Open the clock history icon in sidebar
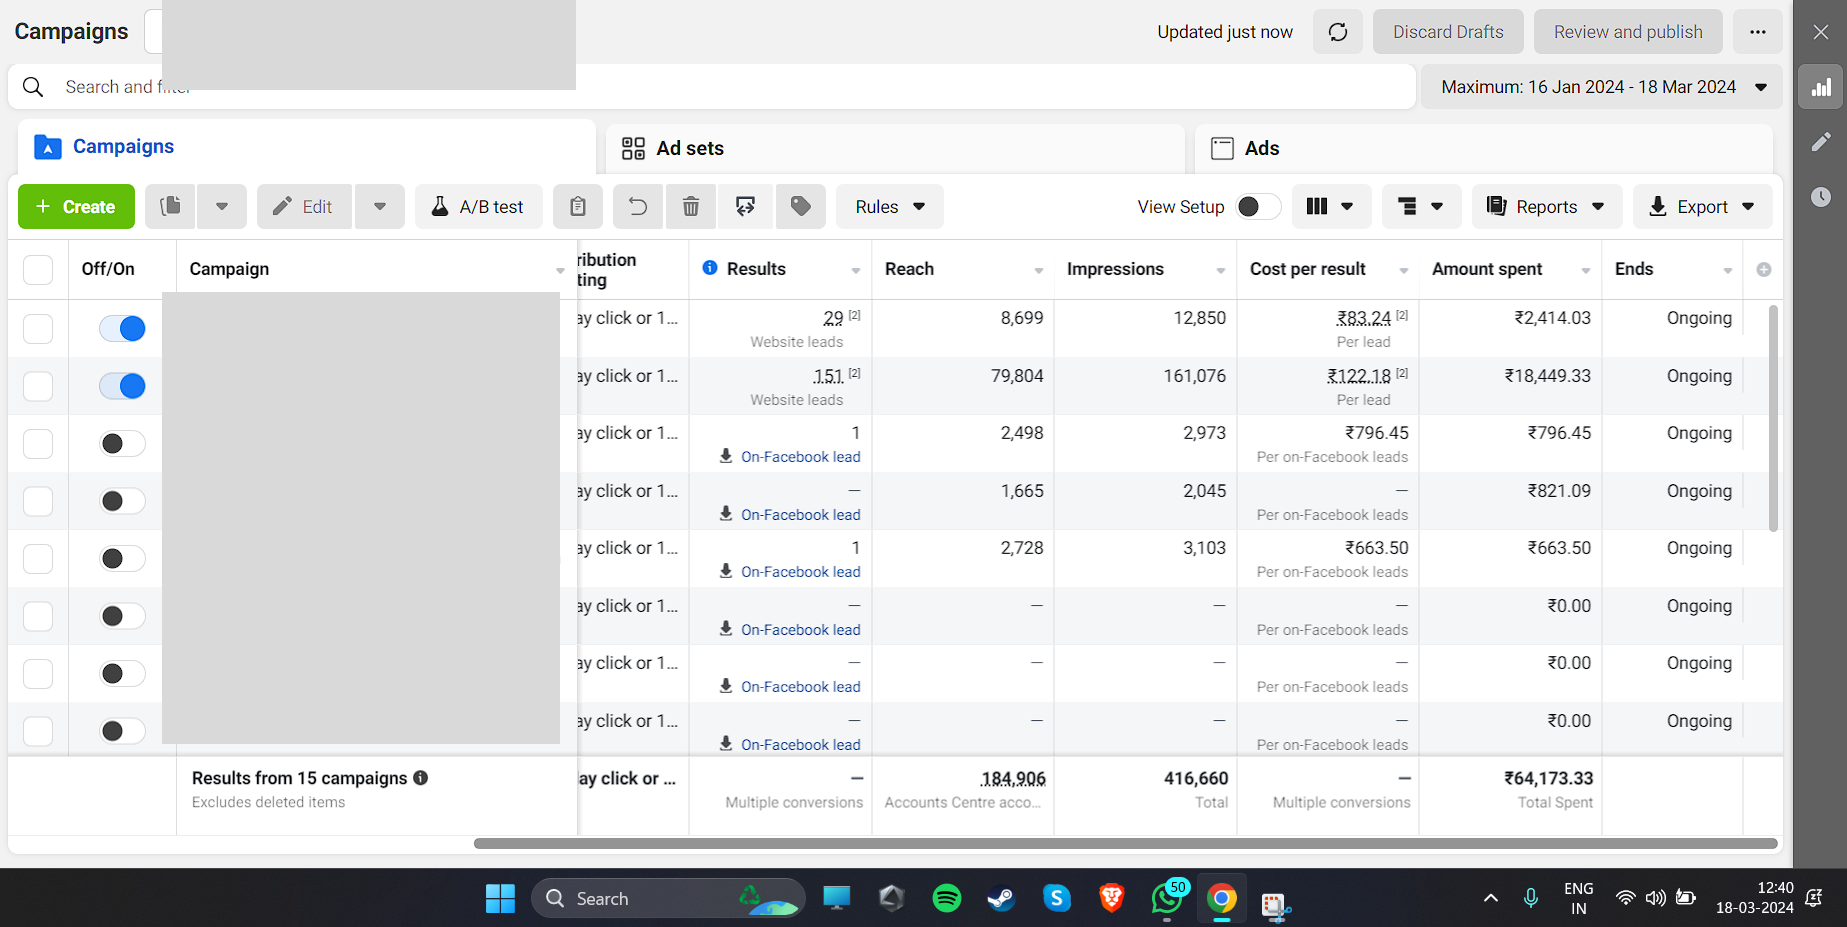1847x927 pixels. click(x=1821, y=197)
